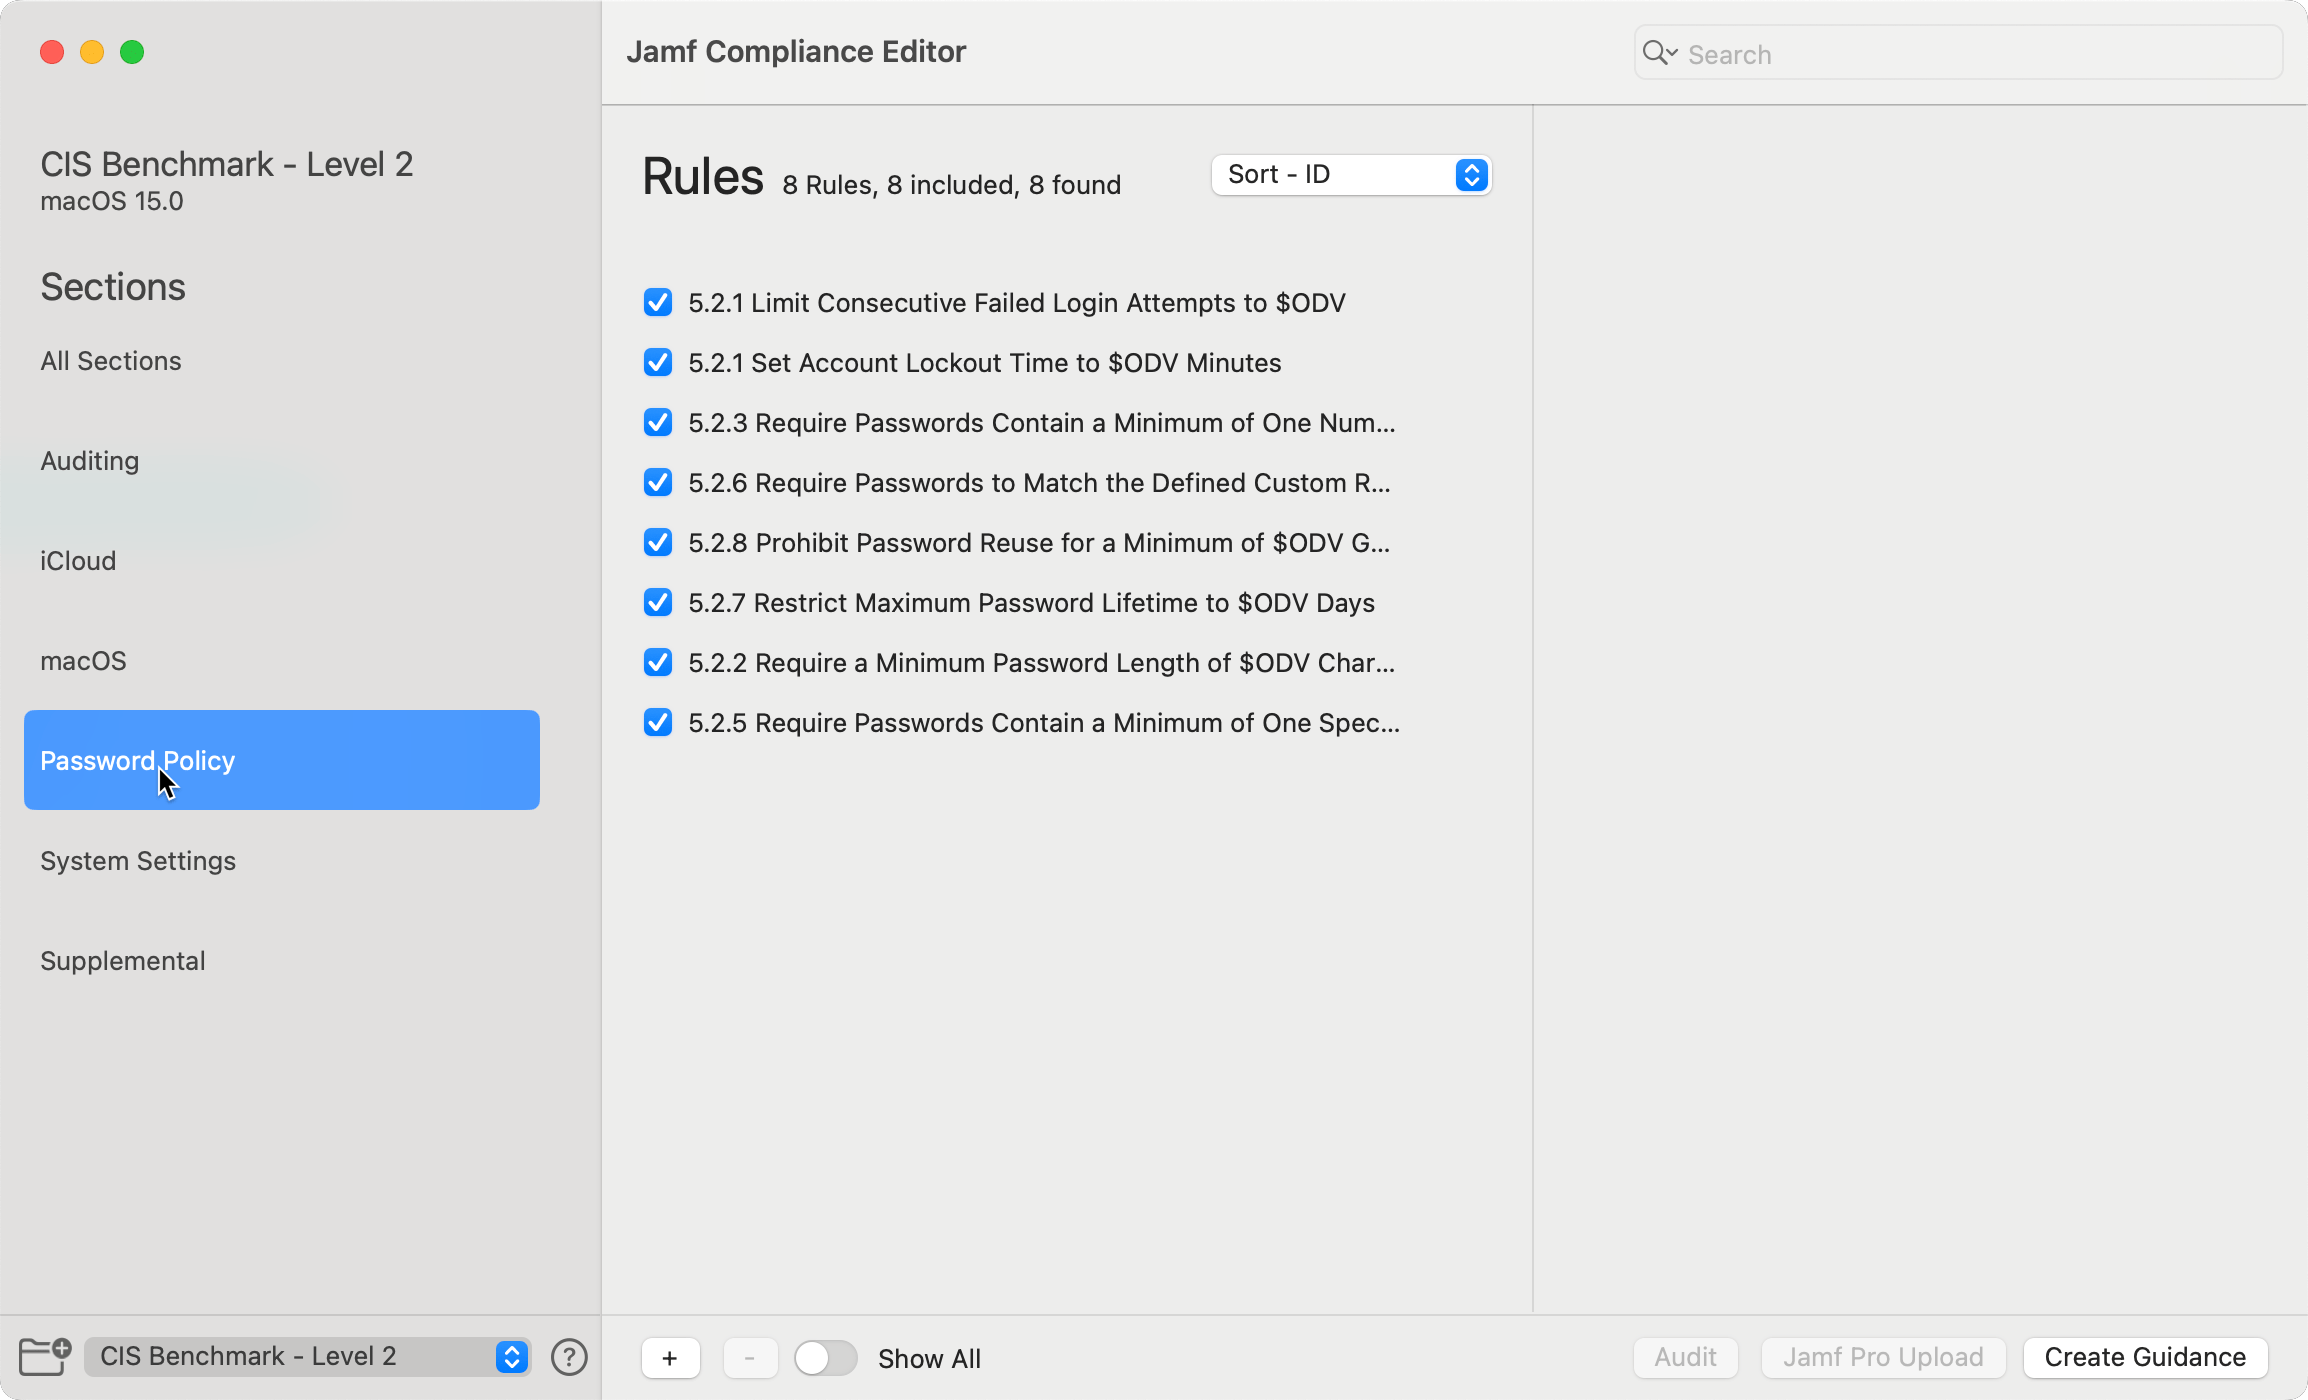Click the Create Guidance button
The width and height of the screenshot is (2308, 1400).
tap(2144, 1357)
